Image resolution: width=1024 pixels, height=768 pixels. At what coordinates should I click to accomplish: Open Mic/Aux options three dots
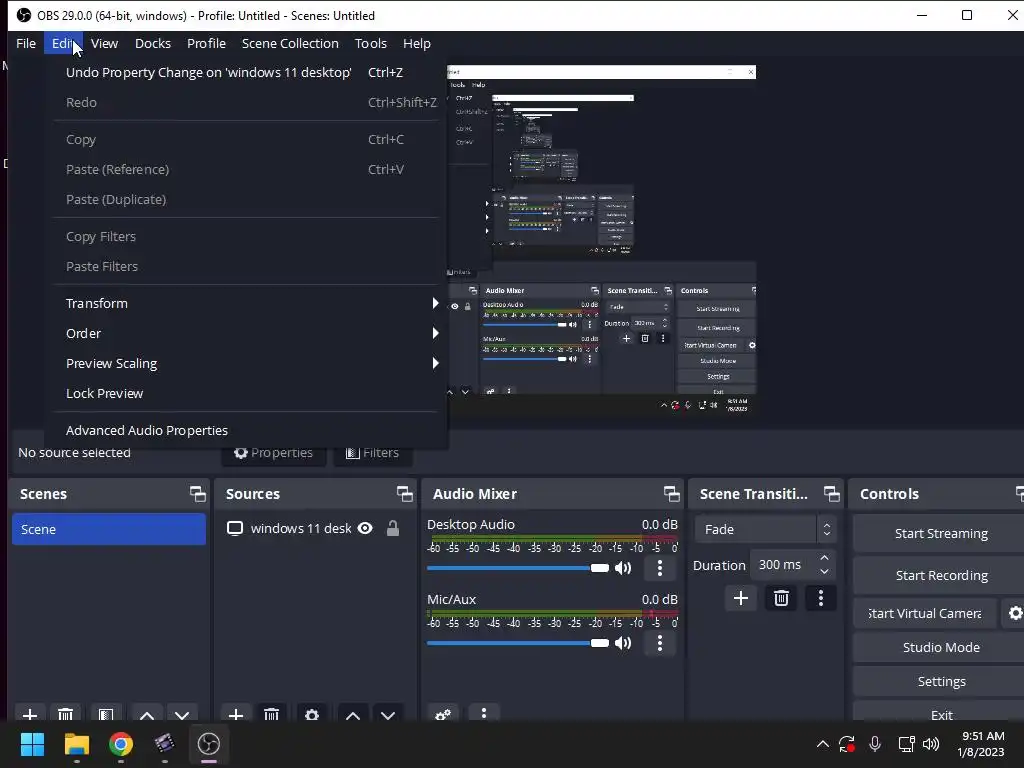pos(660,643)
